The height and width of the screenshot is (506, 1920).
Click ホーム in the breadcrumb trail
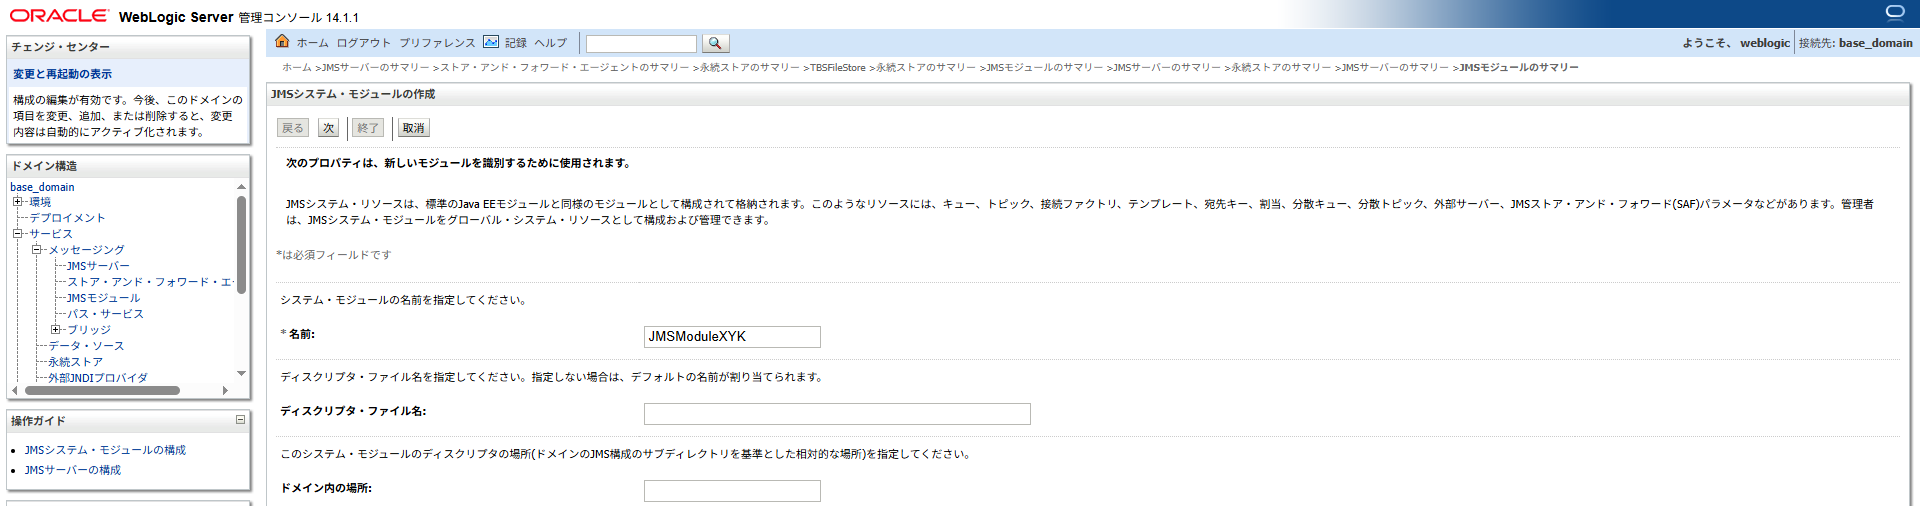tap(297, 68)
